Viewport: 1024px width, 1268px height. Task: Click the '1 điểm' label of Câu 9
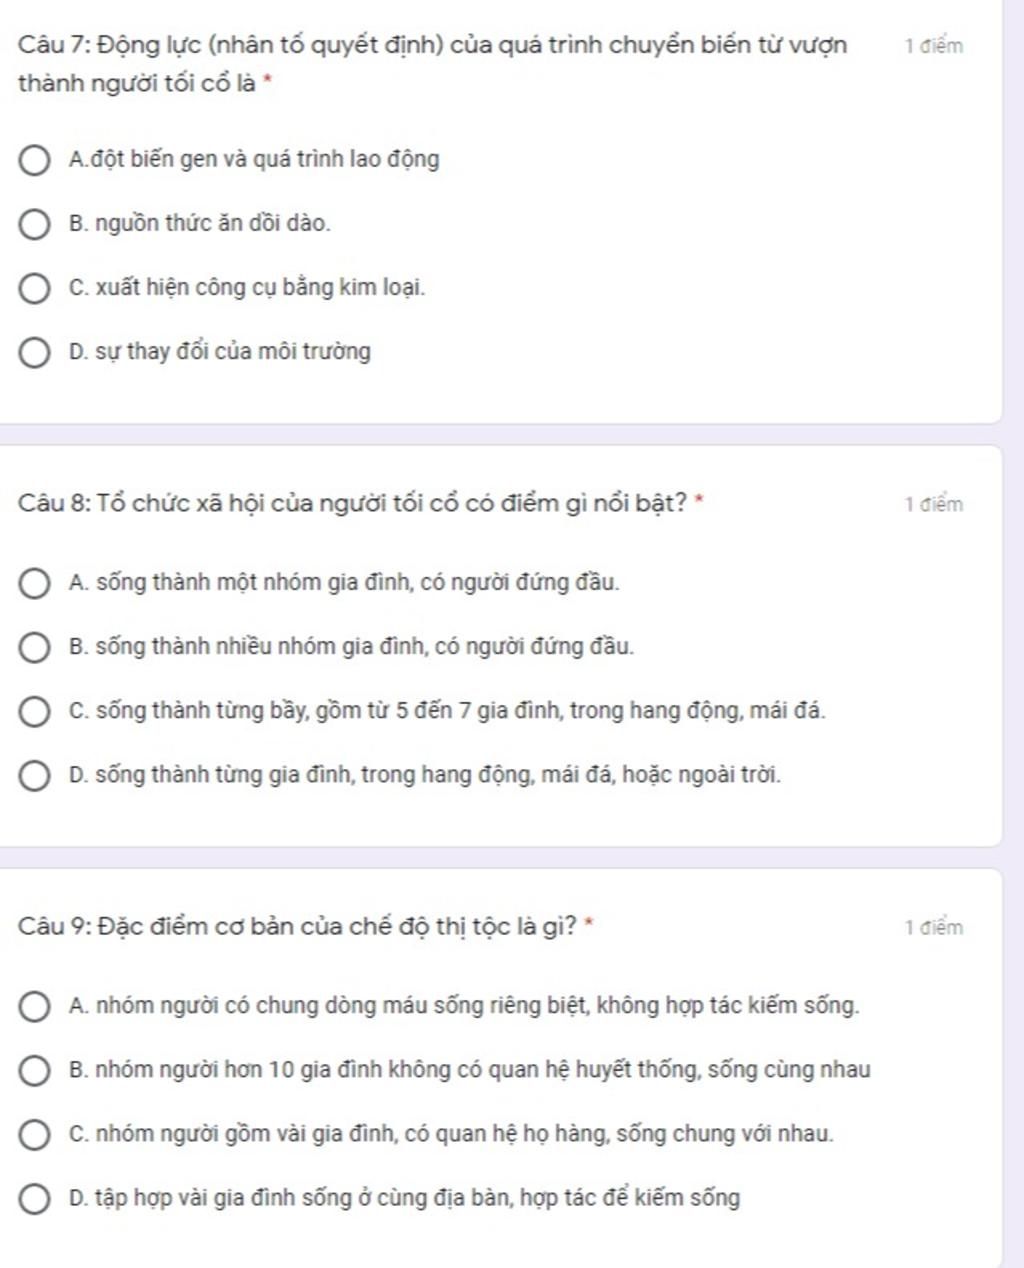click(x=934, y=928)
